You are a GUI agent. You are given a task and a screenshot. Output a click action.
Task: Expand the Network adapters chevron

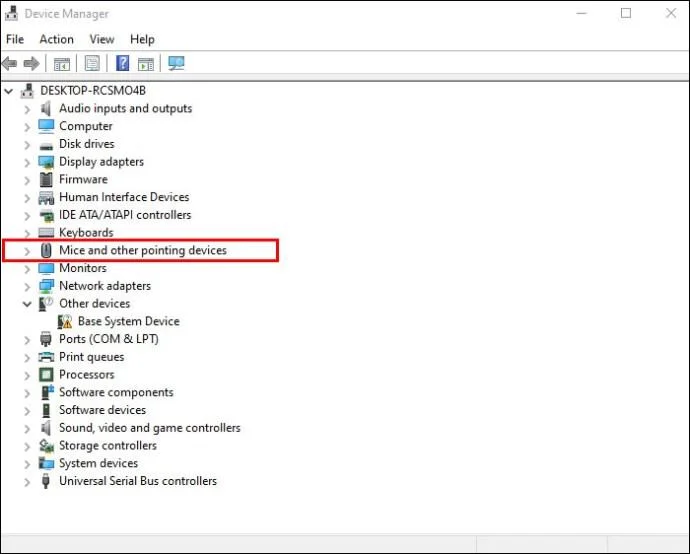pyautogui.click(x=27, y=286)
